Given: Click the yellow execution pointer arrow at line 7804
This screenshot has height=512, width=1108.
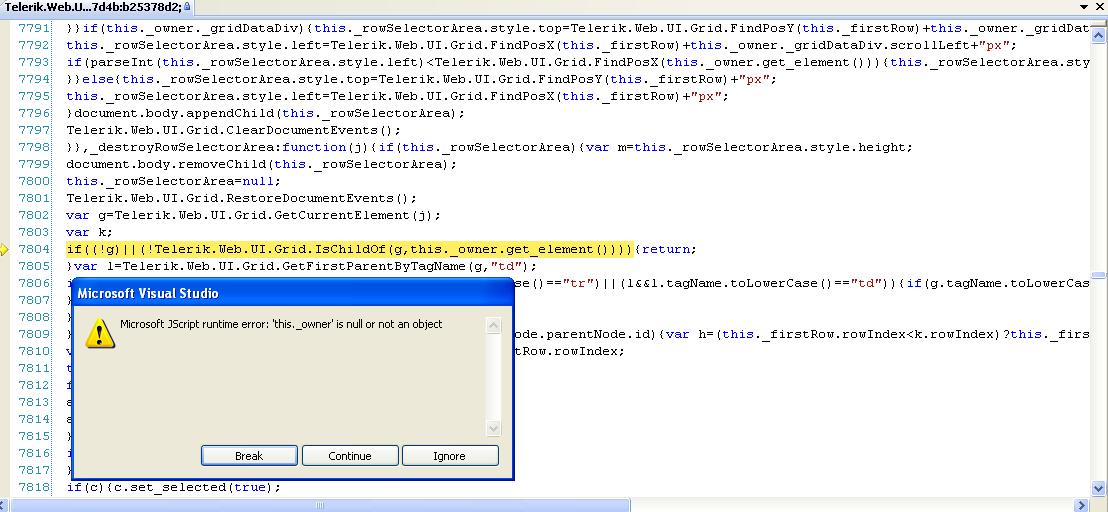Looking at the screenshot, I should pos(4,249).
